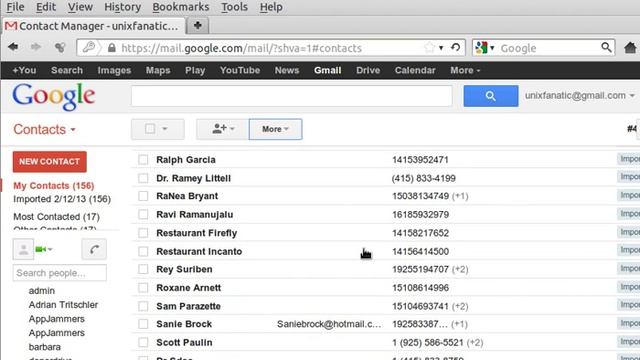Open the View menu
Screen dimensions: 640x360
80,7
